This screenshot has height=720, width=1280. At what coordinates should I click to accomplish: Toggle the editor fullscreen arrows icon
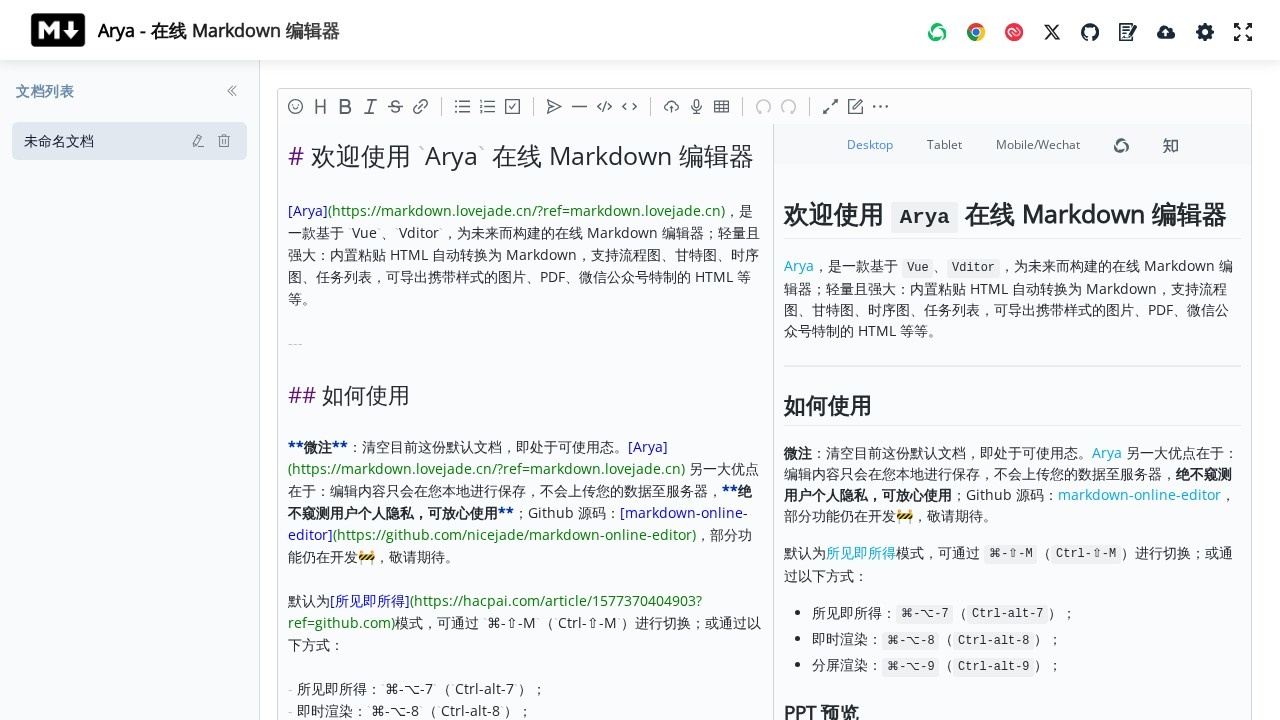[x=830, y=107]
